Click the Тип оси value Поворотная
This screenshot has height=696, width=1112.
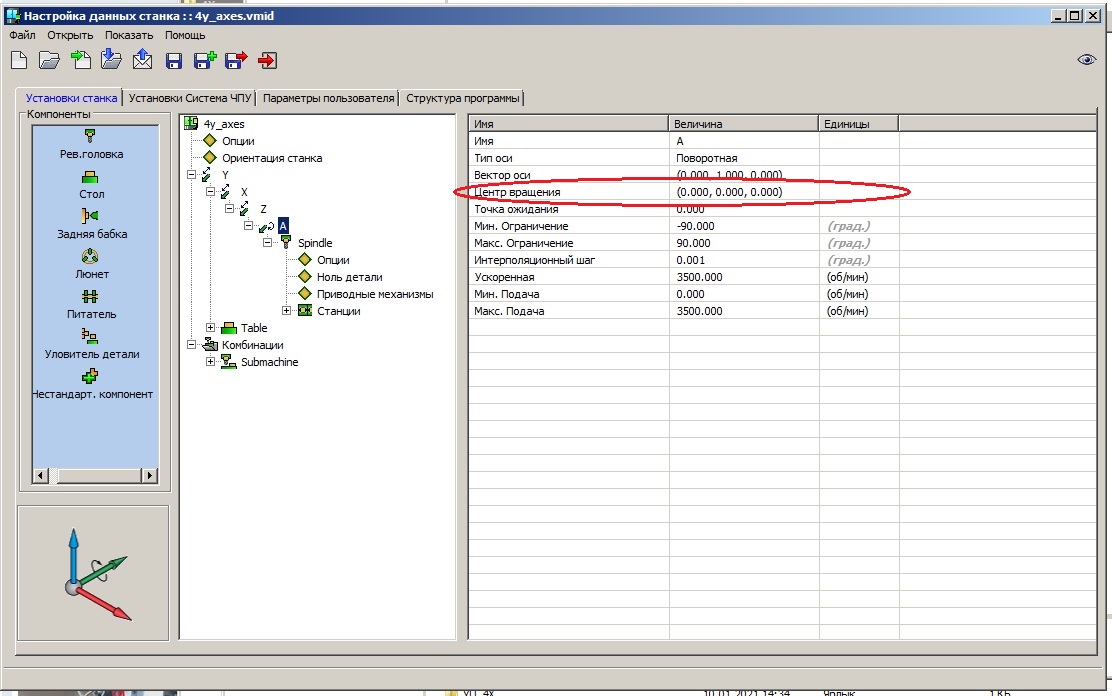point(744,158)
